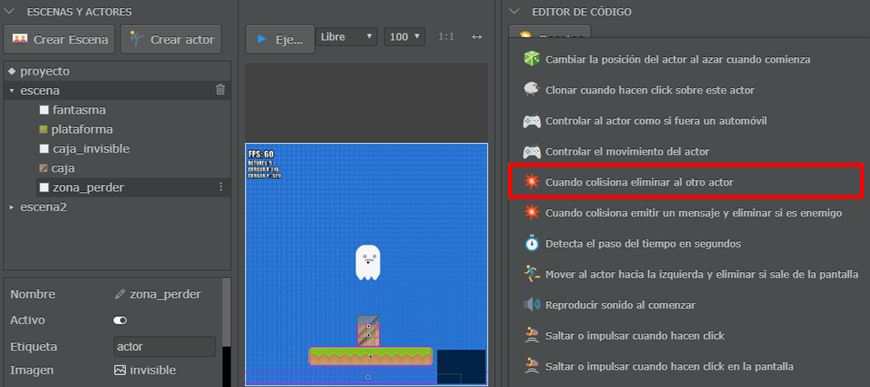Toggle the Activo switch off

[x=120, y=320]
